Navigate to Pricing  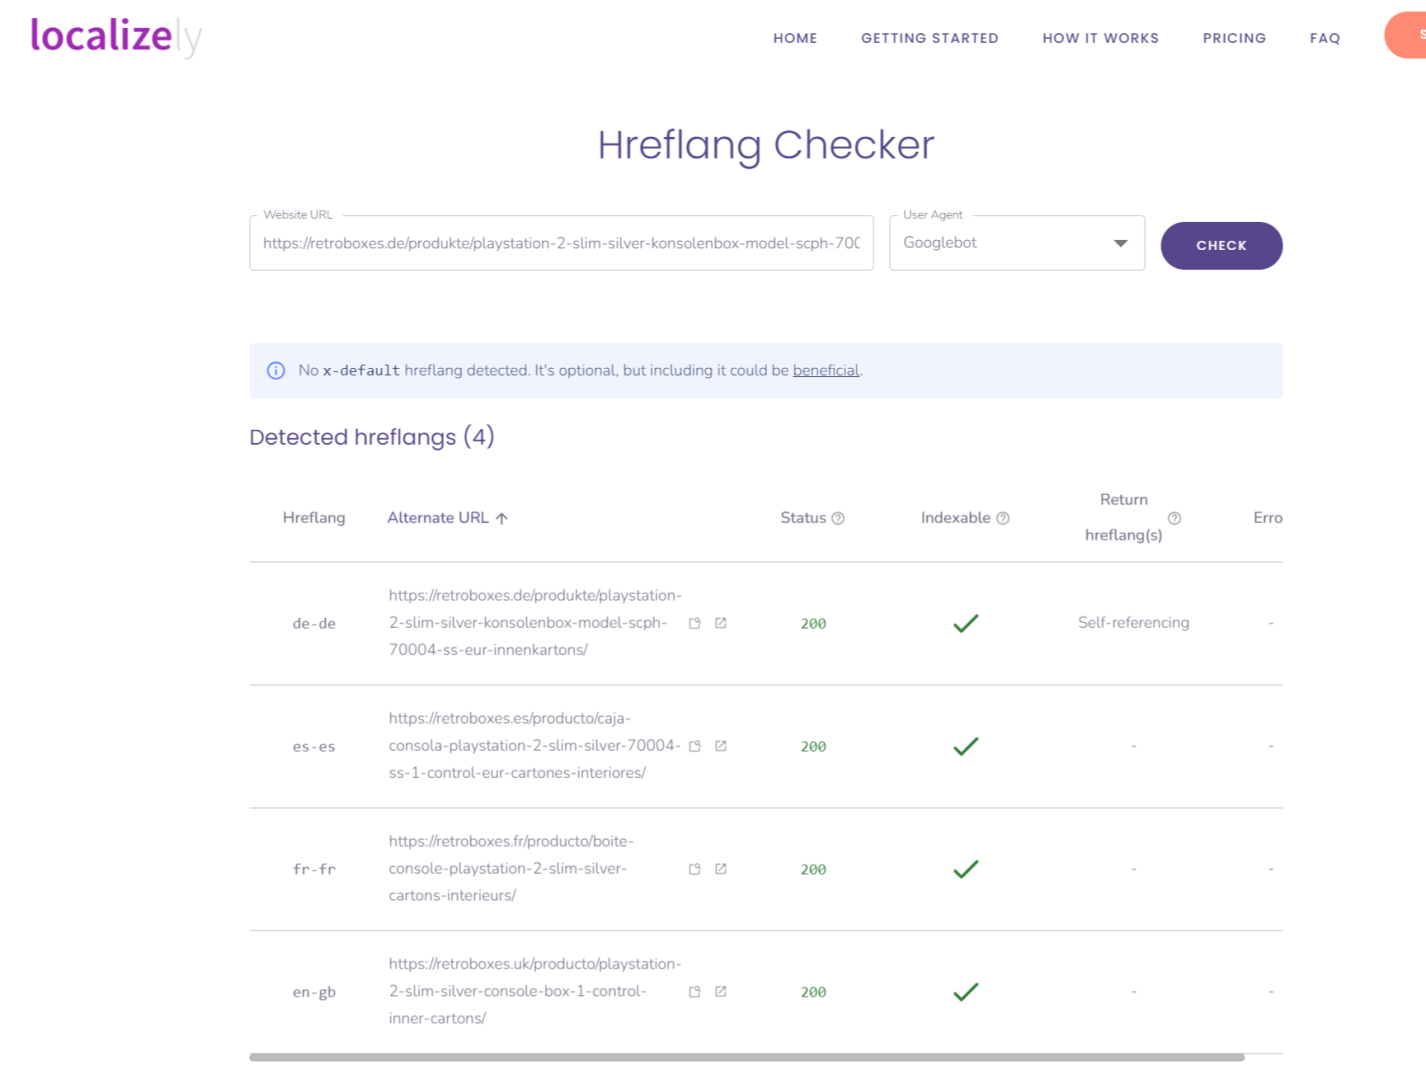(1234, 38)
